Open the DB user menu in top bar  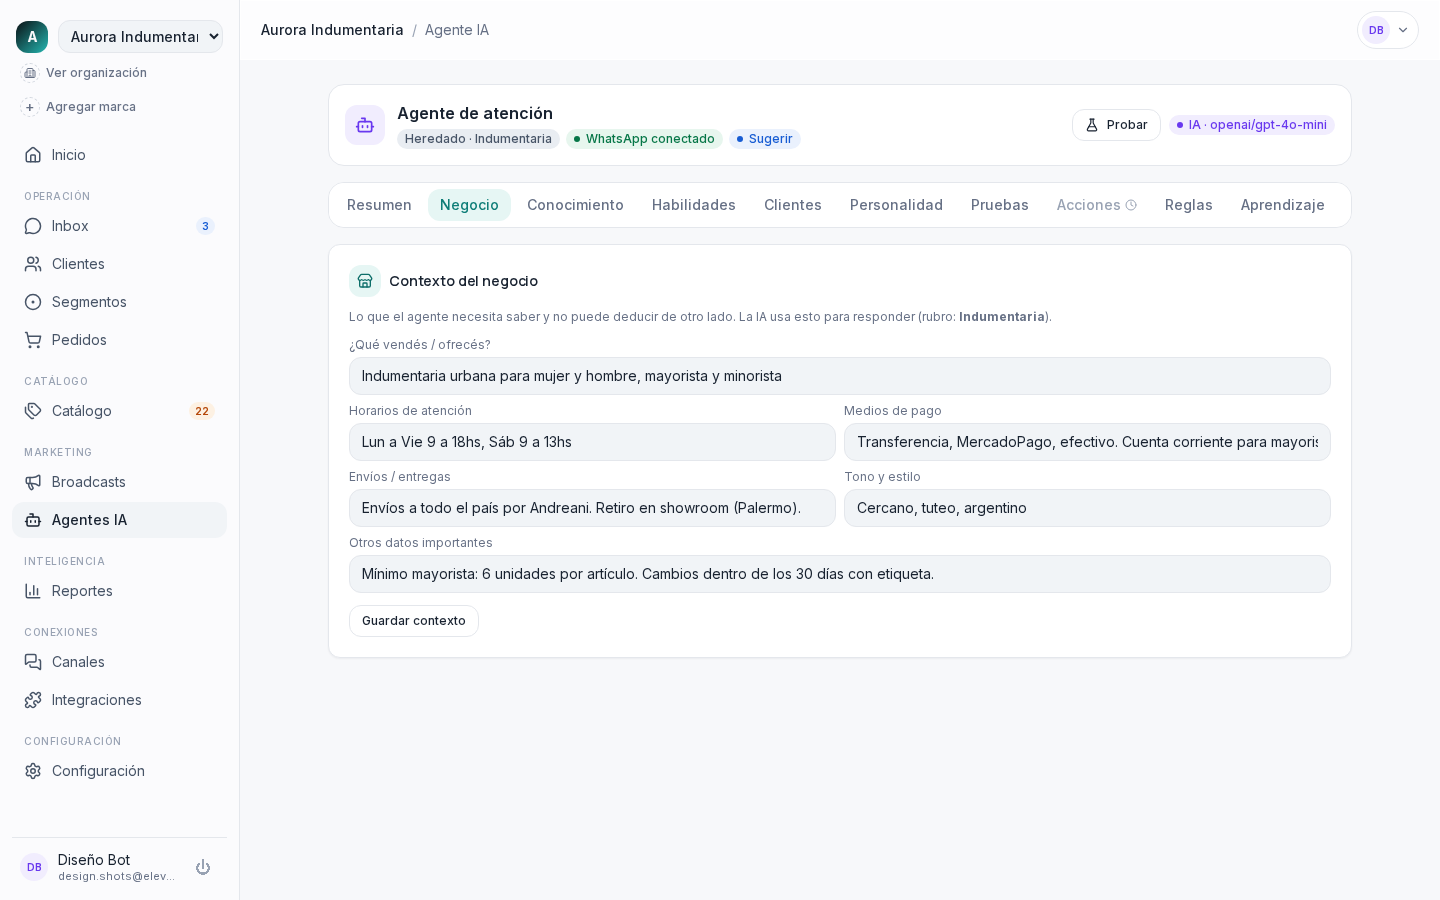[x=1388, y=30]
